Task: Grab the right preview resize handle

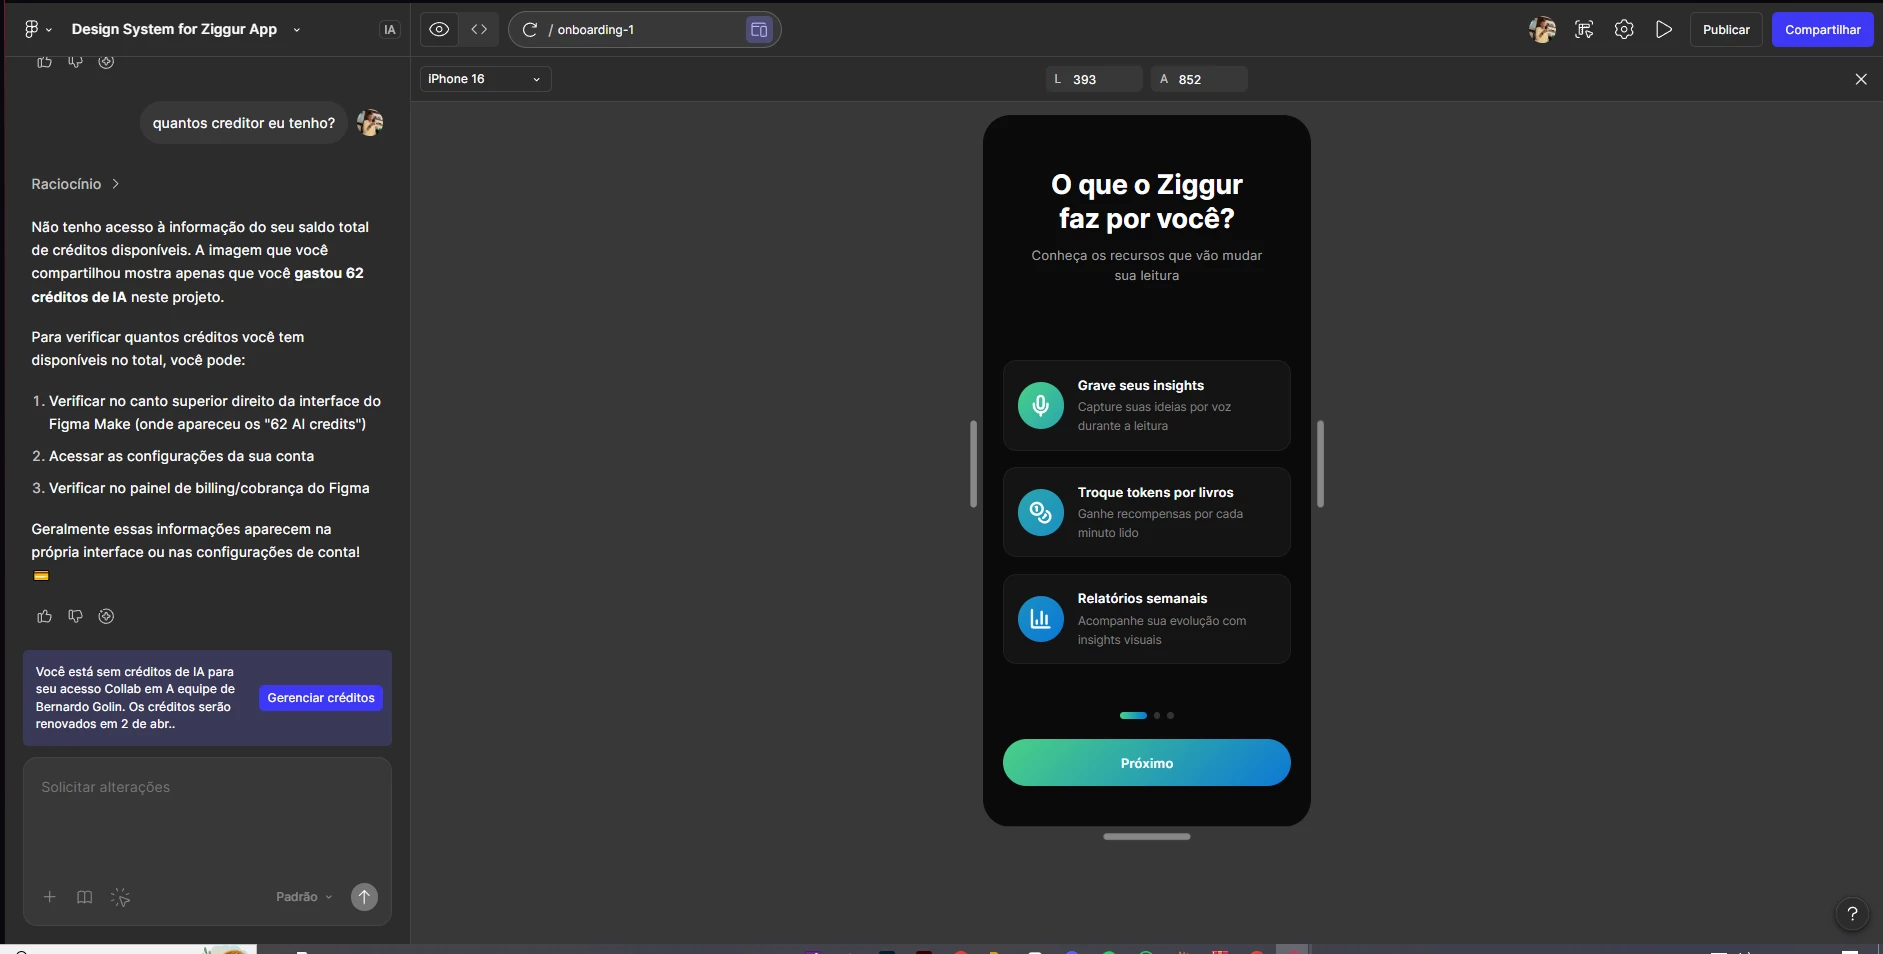Action: point(1320,464)
